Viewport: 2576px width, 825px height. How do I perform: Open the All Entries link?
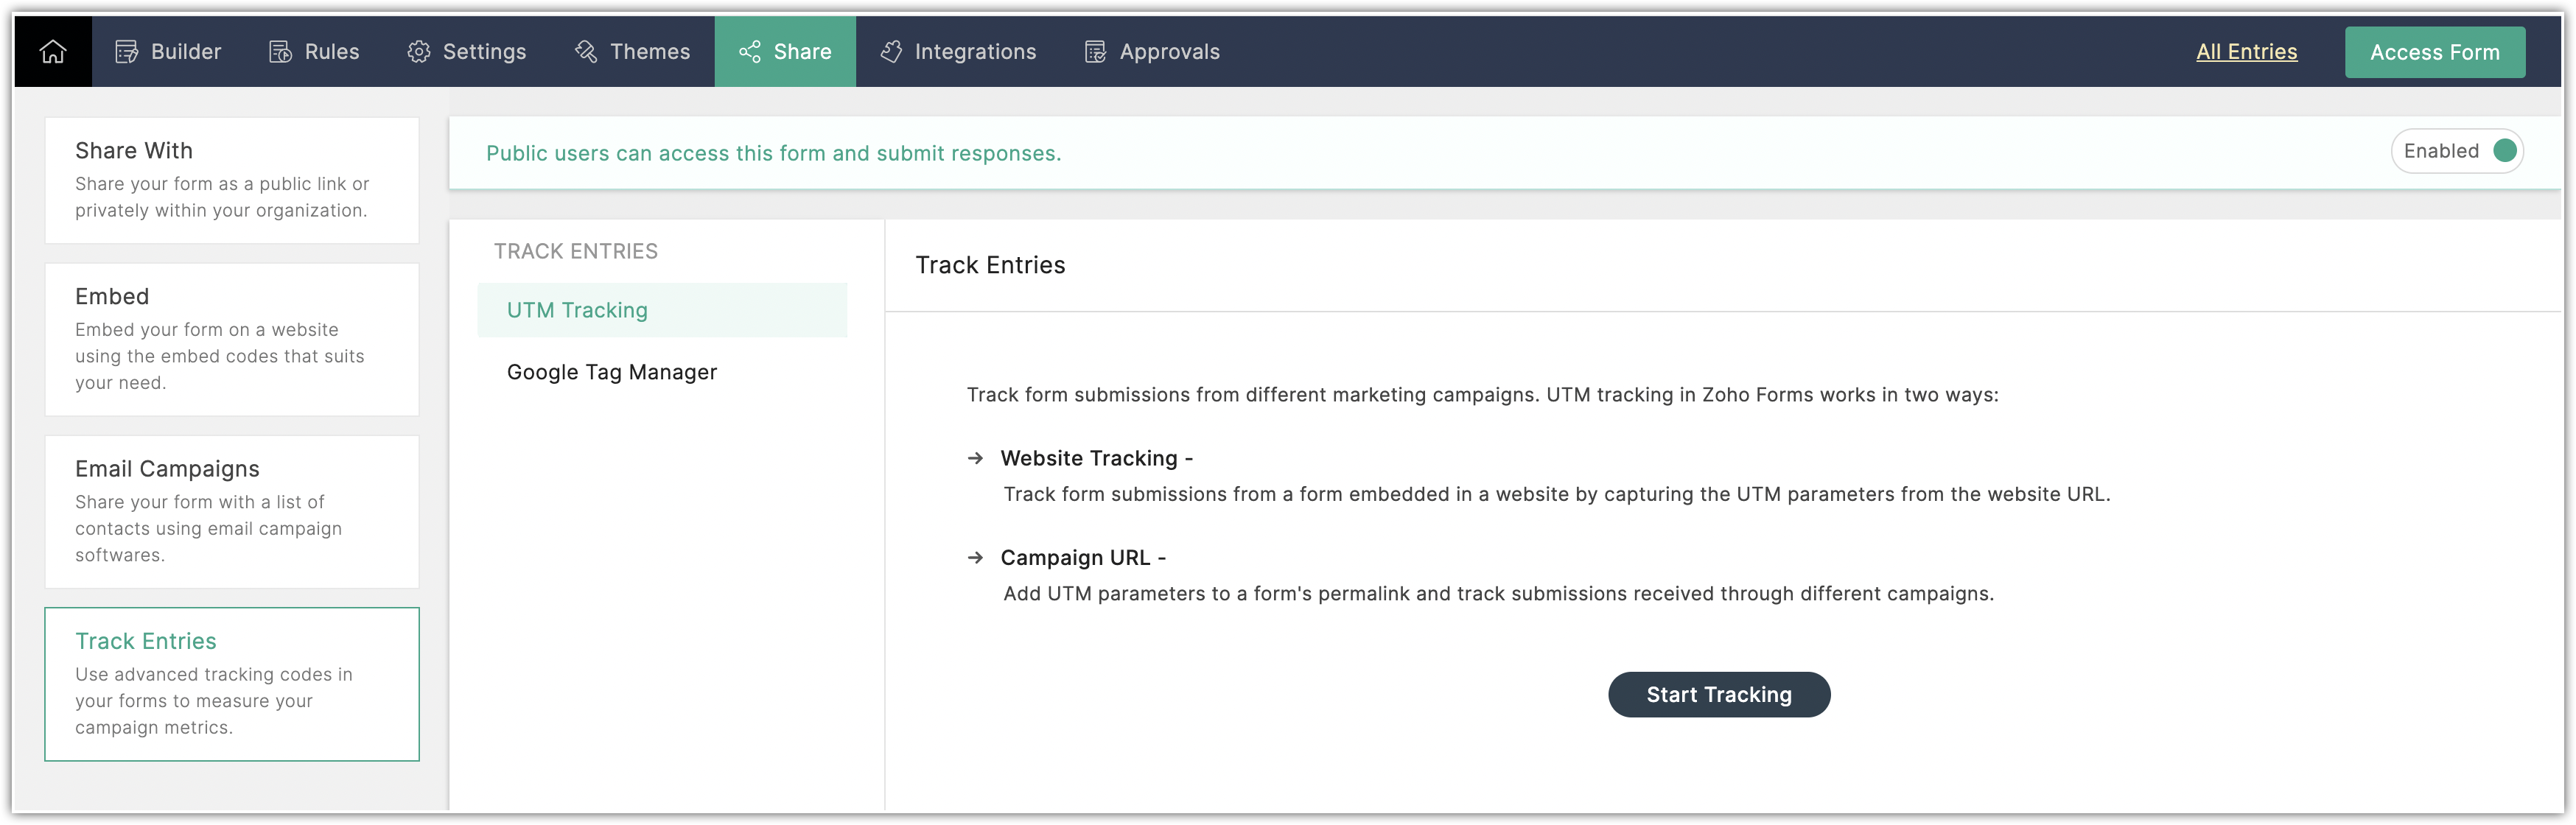[2246, 52]
